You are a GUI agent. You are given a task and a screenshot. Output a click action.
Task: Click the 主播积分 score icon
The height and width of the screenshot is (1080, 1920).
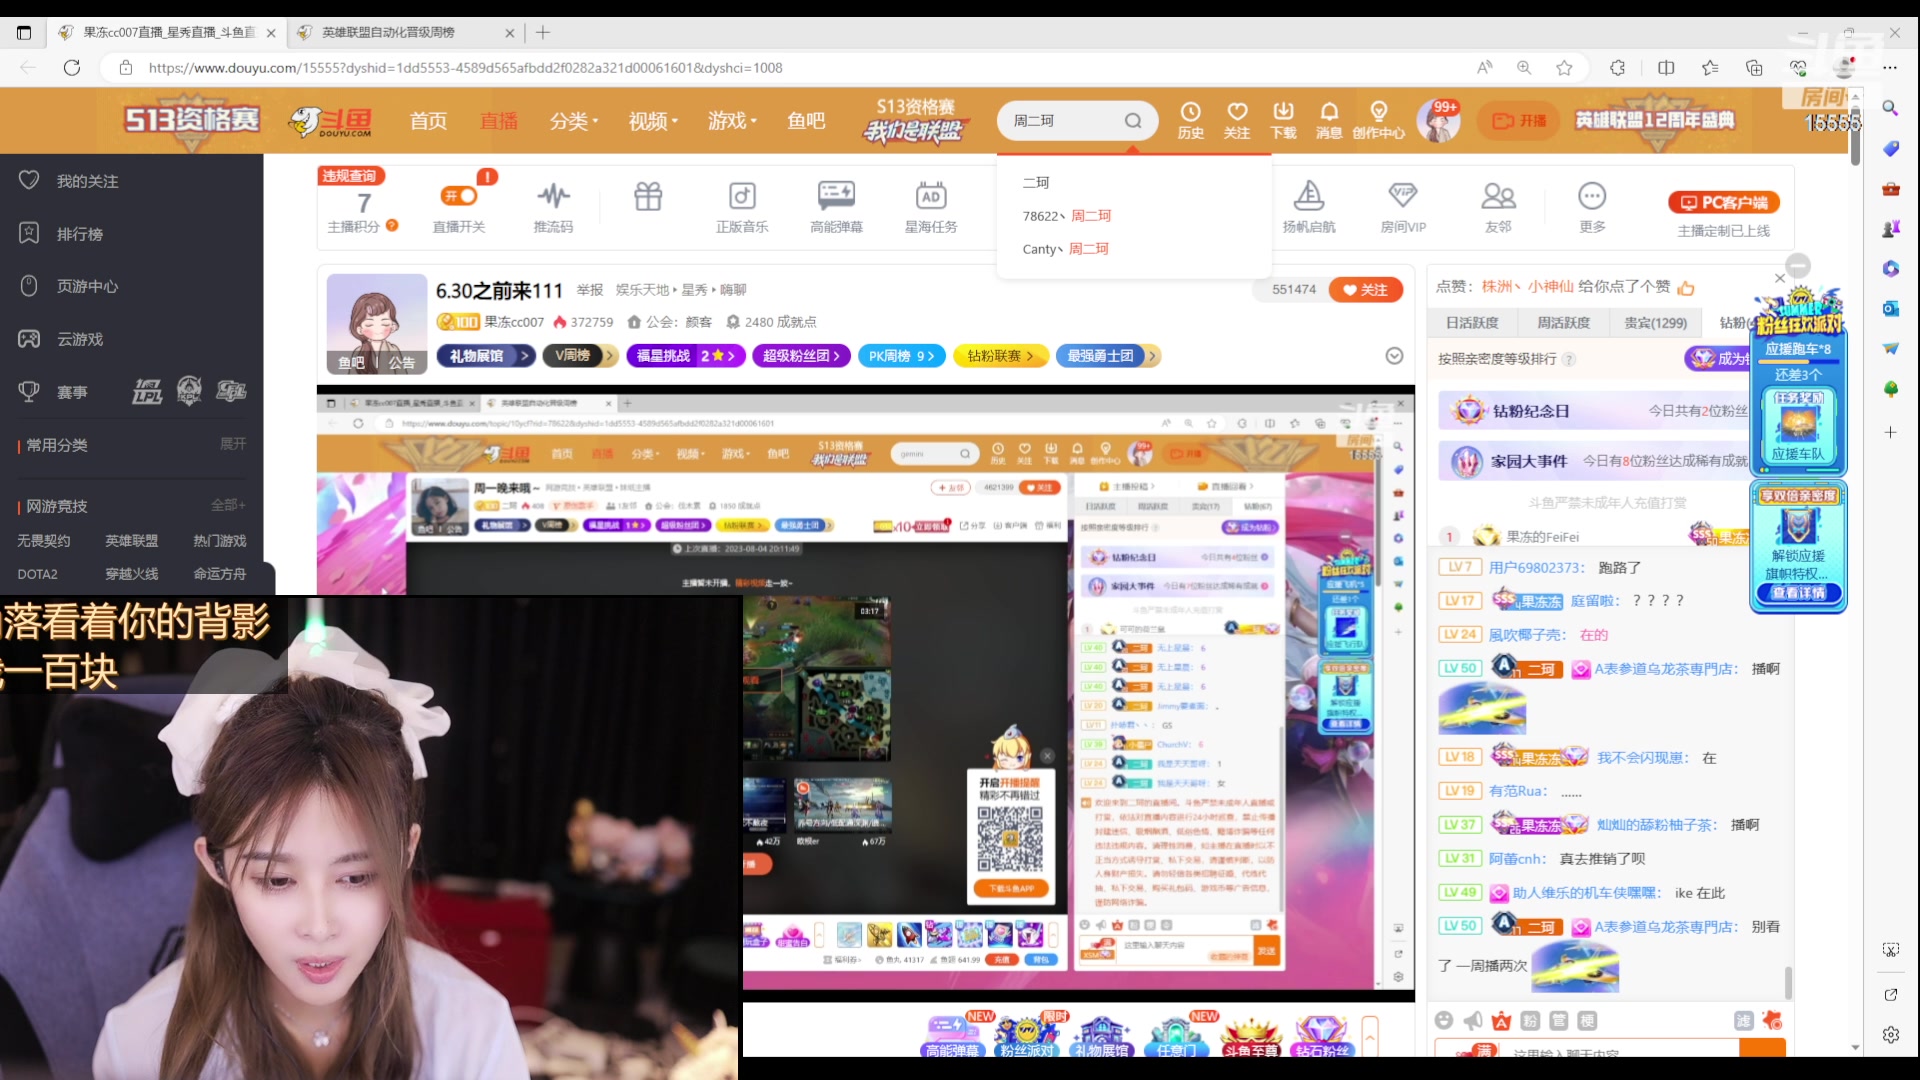click(x=363, y=212)
